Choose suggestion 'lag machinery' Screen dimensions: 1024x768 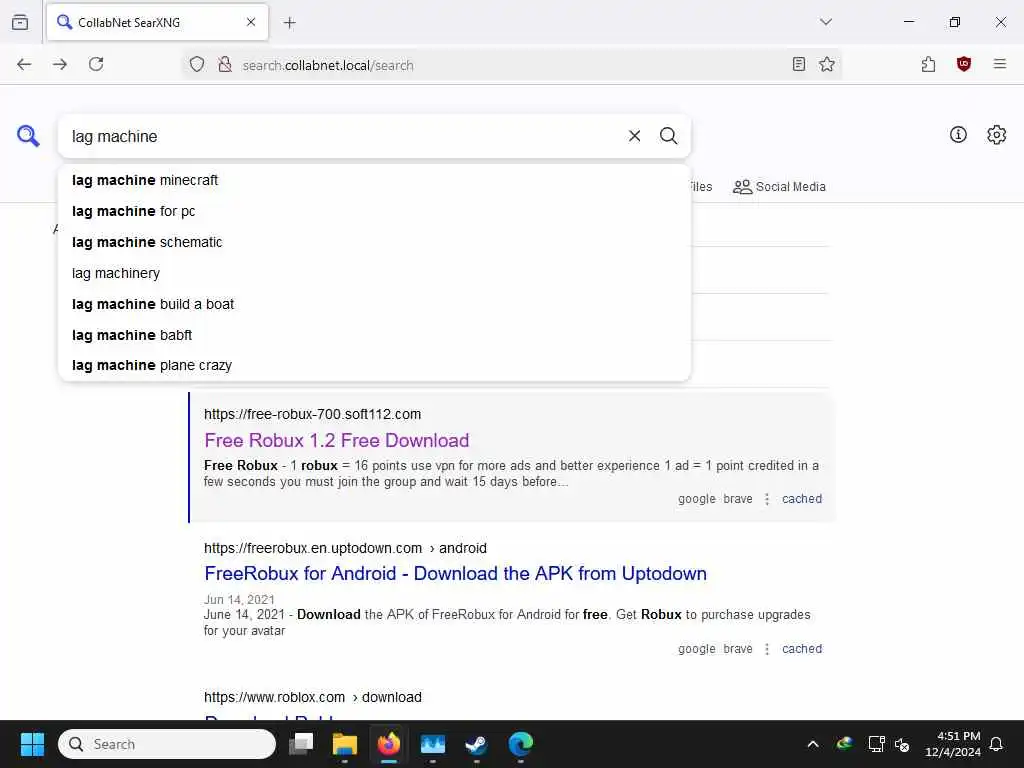click(x=374, y=273)
